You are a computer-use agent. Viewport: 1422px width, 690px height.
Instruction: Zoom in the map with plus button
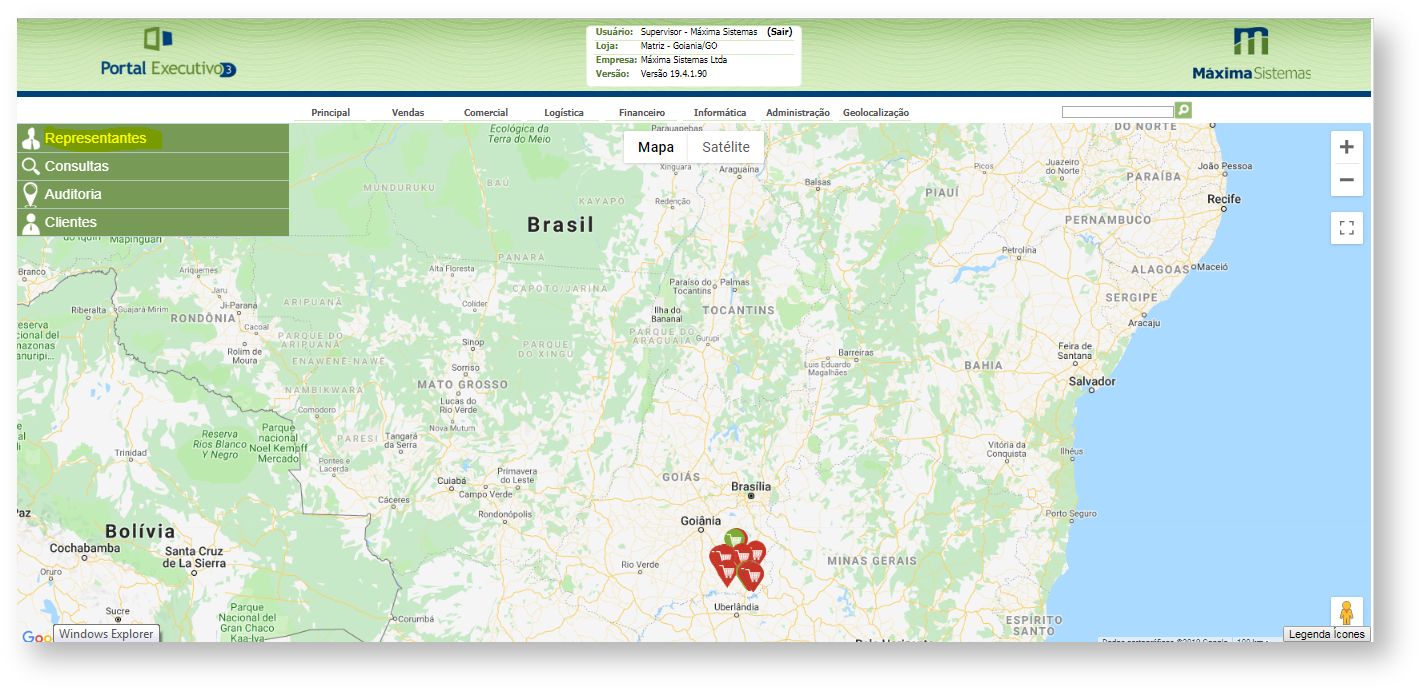[1347, 148]
